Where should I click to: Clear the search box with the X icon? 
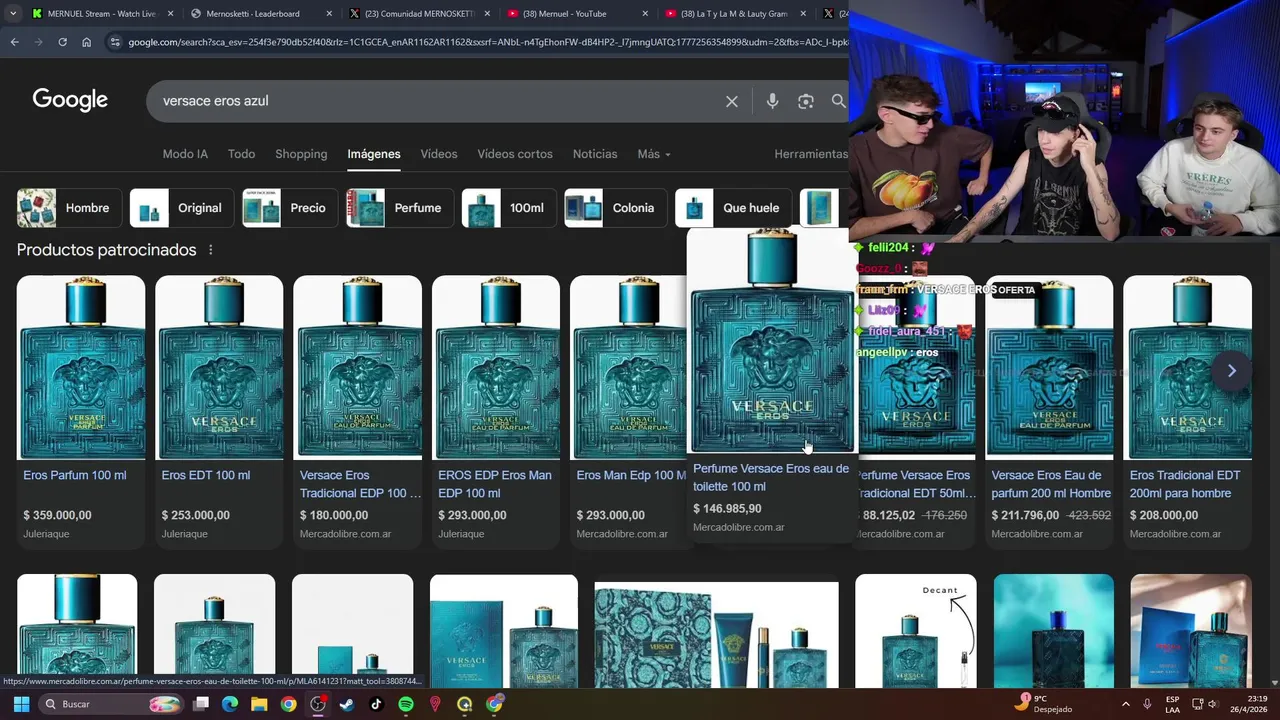point(732,101)
